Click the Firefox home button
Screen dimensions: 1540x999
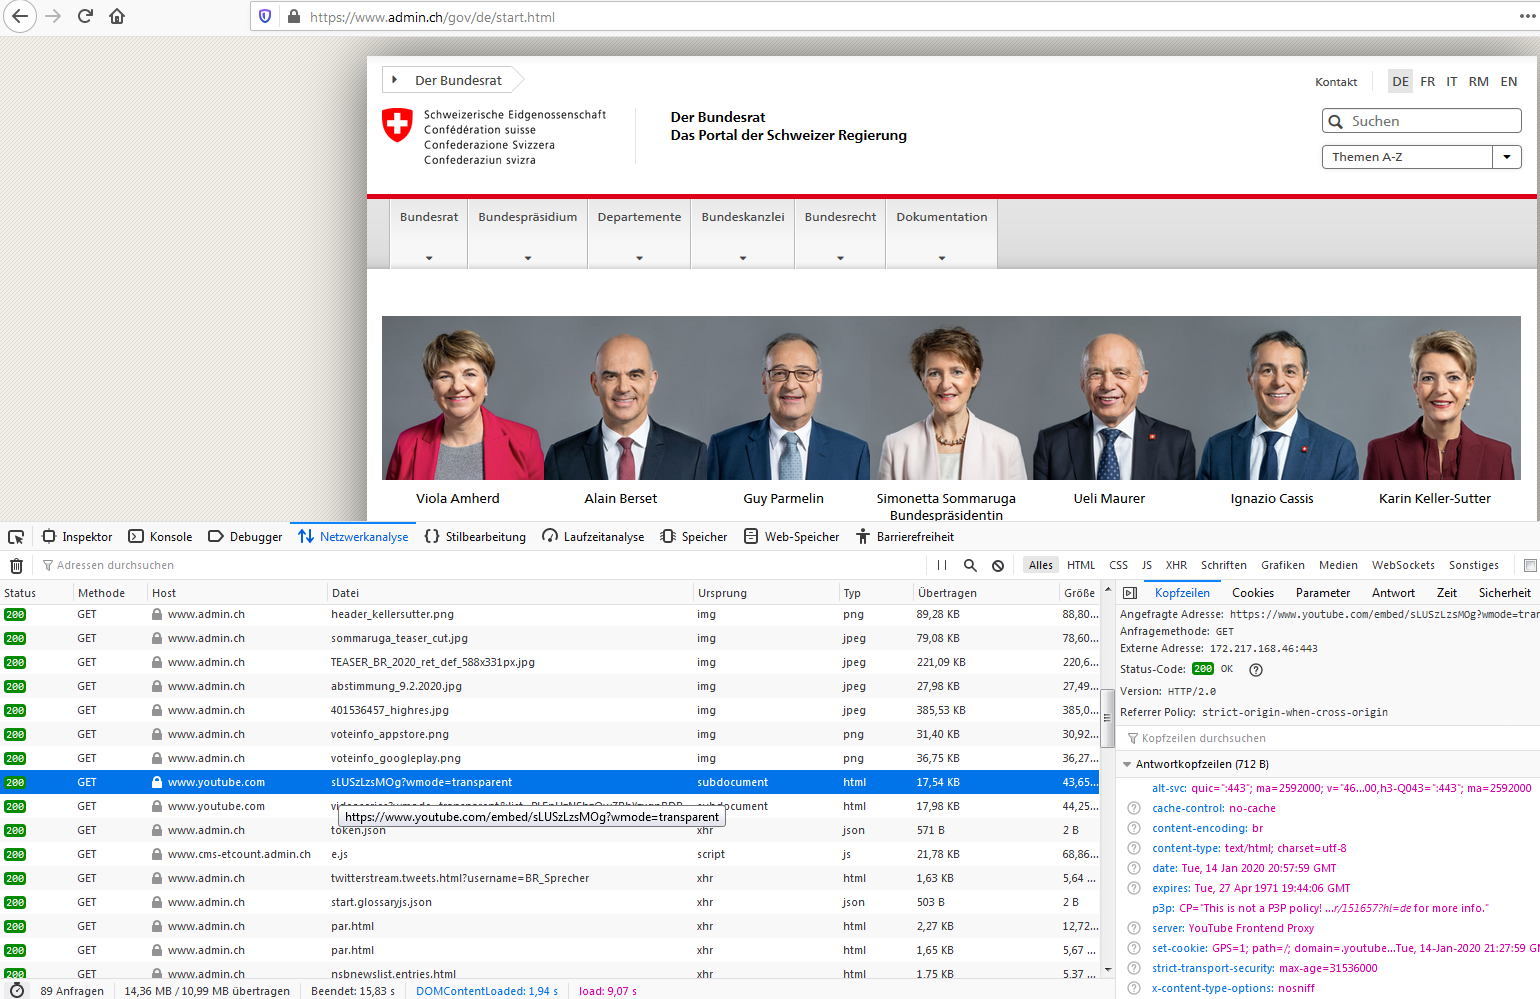[117, 17]
